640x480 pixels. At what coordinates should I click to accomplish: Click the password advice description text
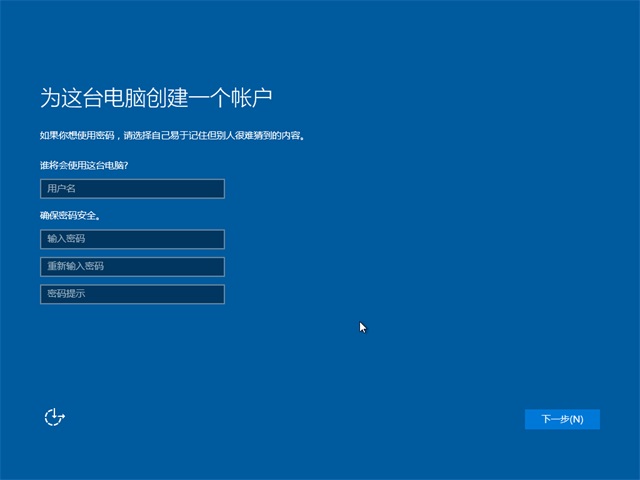pos(172,134)
